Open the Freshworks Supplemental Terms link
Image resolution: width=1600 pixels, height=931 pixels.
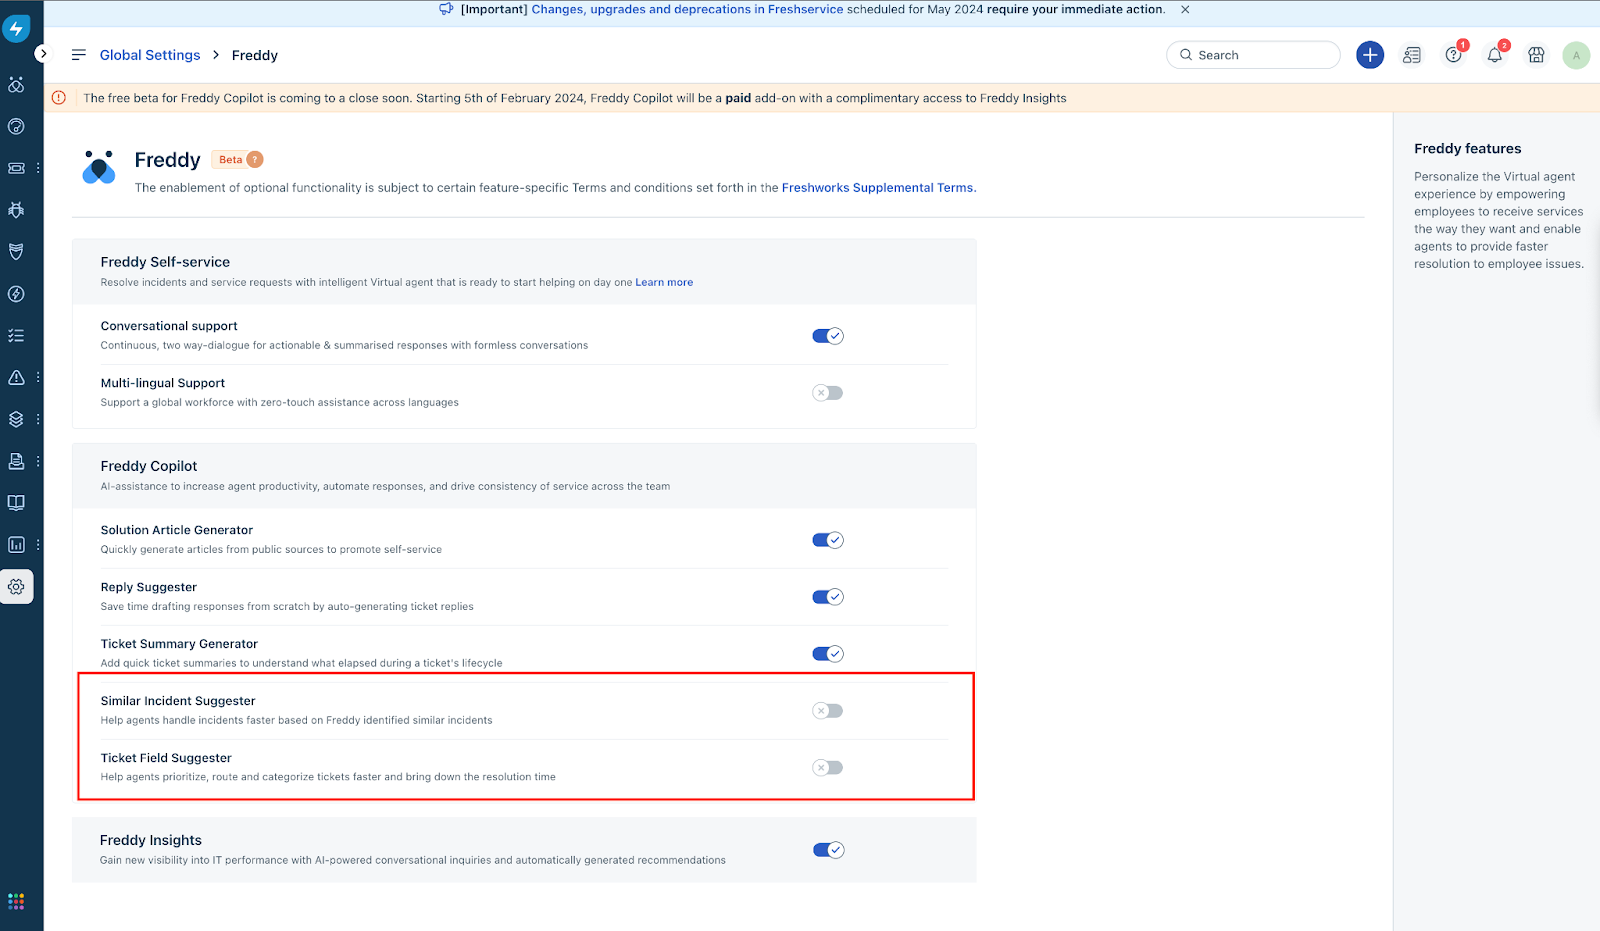pyautogui.click(x=877, y=187)
